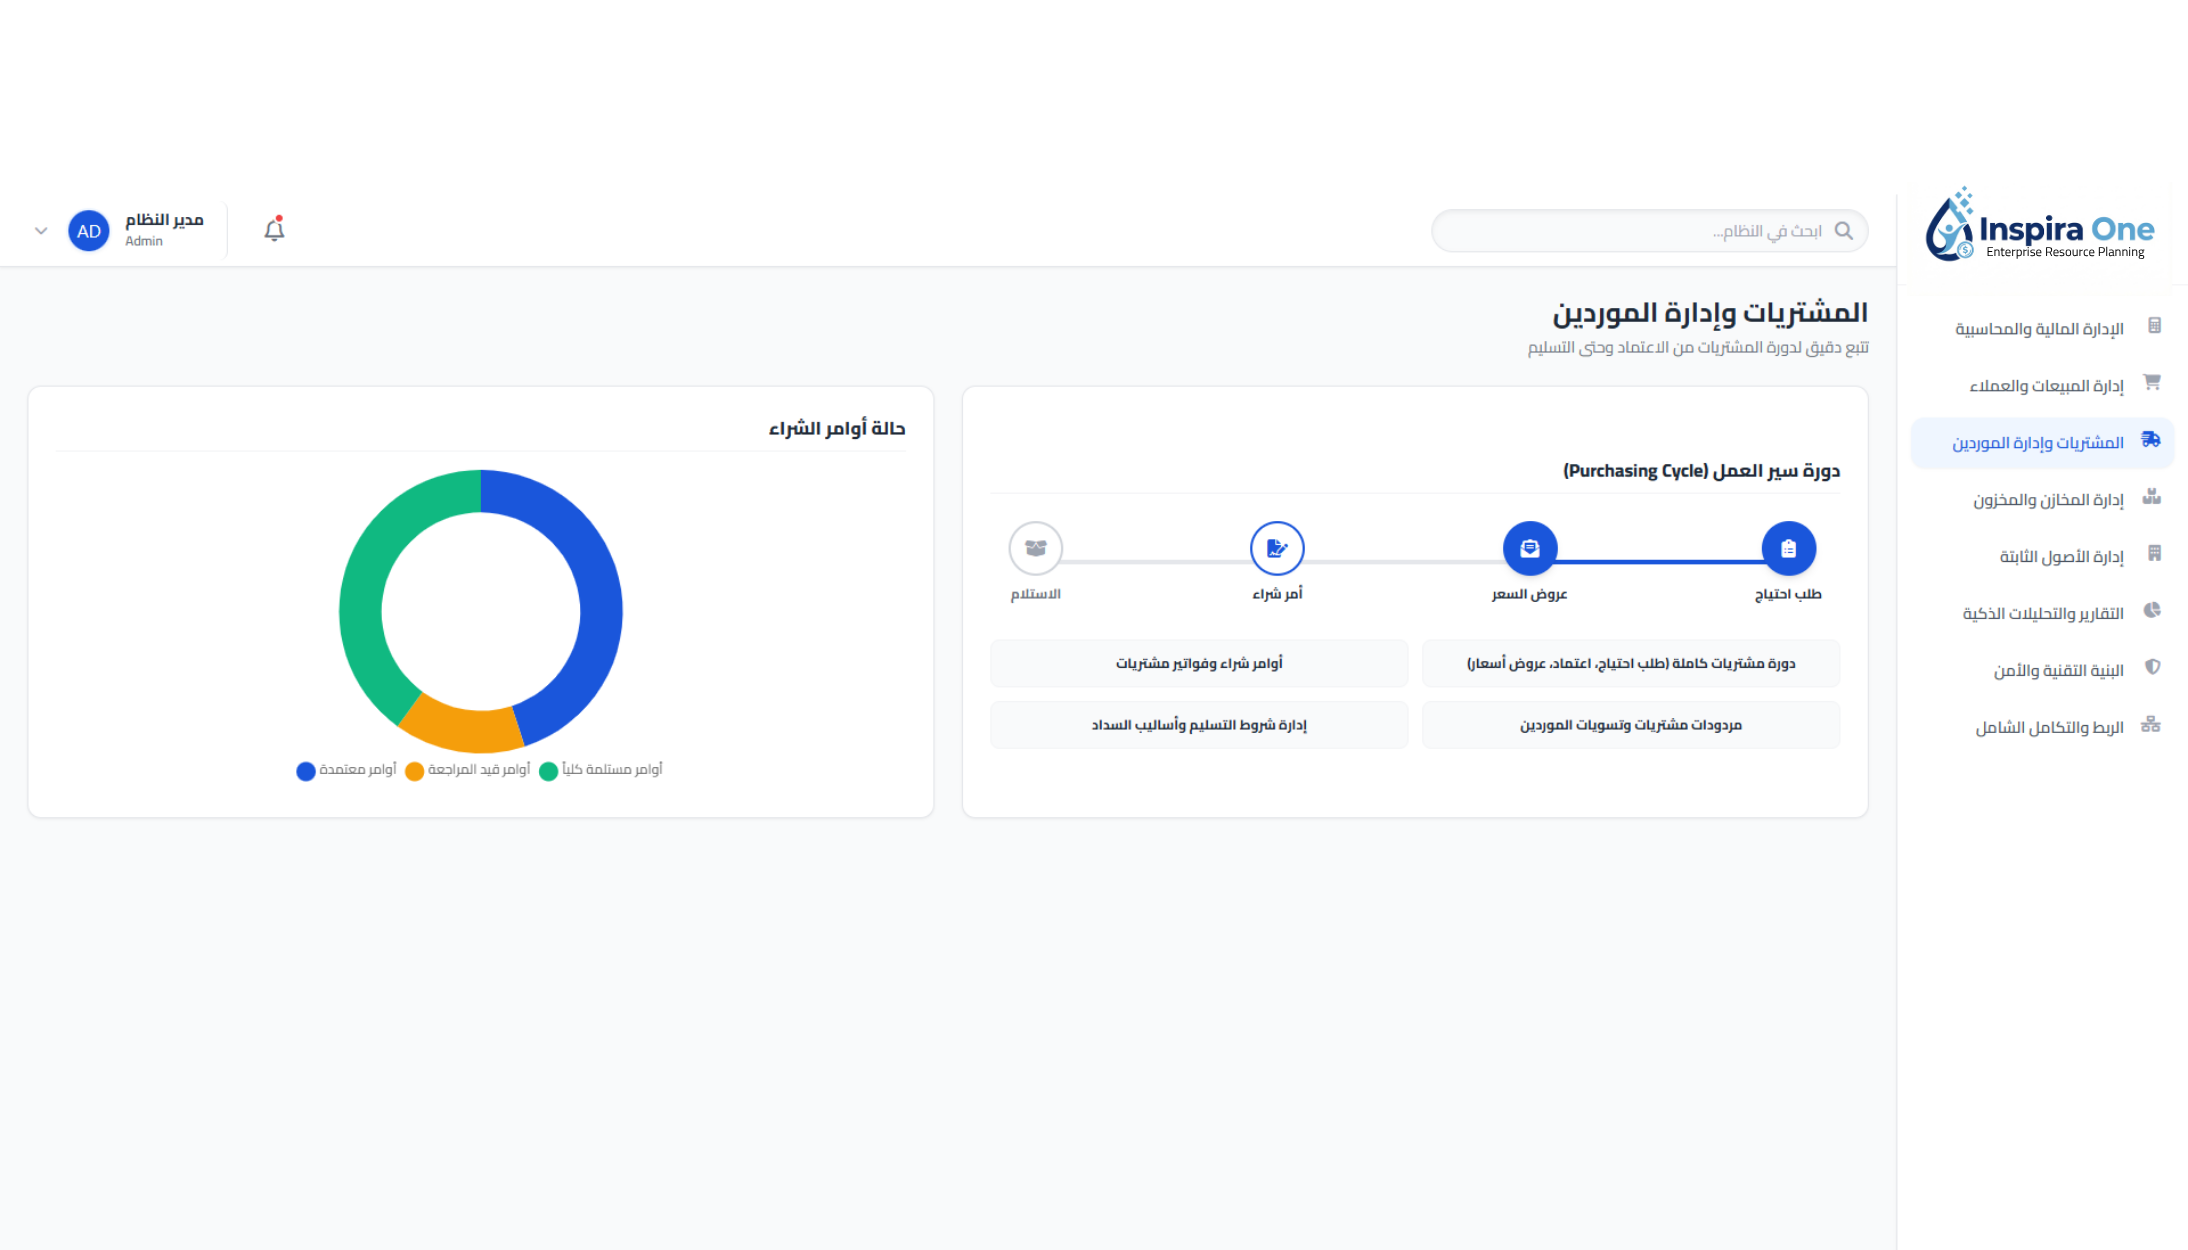Viewport: 2188px width, 1250px height.
Task: Toggle green أوامر مستلمة كلياً legend swatch
Action: coord(548,771)
